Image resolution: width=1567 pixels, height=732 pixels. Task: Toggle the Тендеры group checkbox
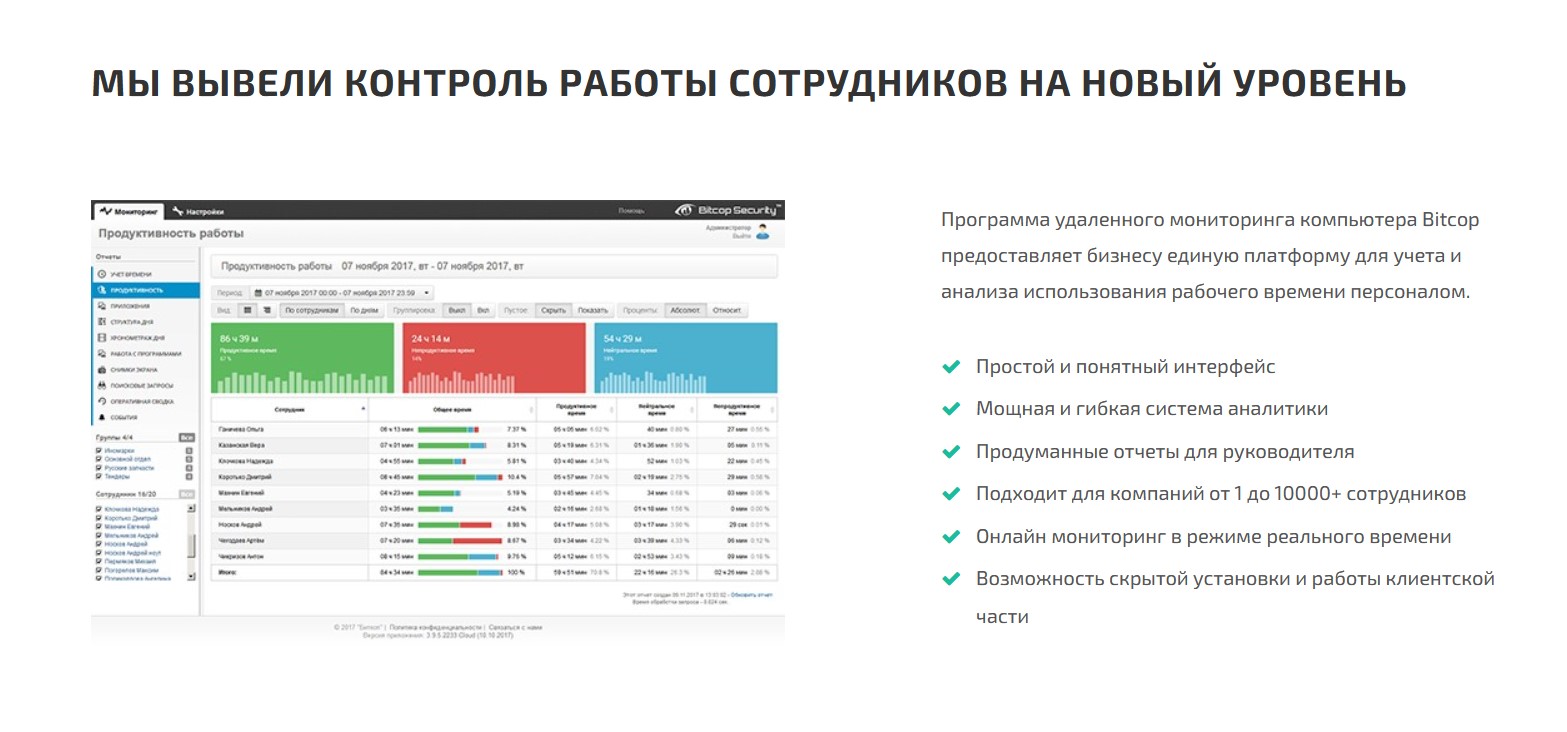(98, 477)
